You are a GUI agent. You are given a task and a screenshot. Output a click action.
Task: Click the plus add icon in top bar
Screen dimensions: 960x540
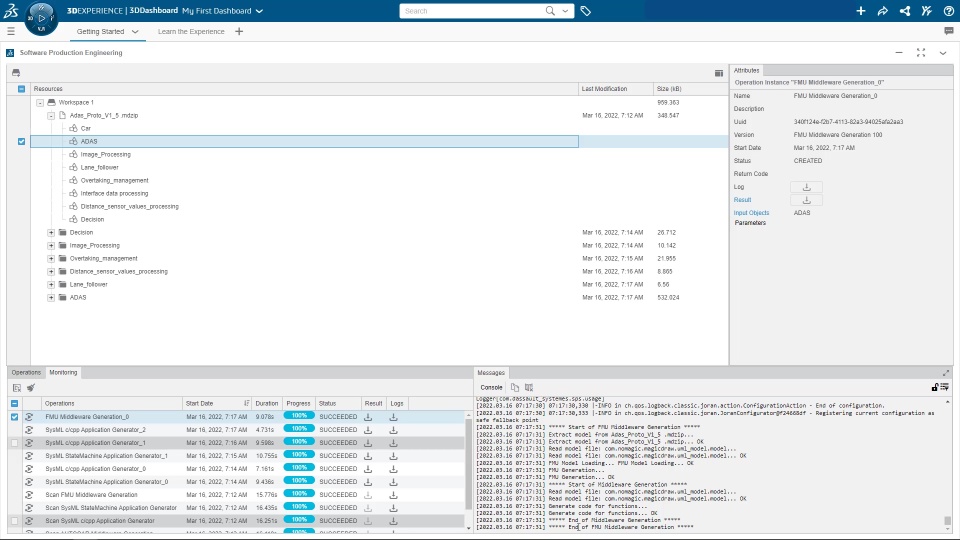[860, 10]
